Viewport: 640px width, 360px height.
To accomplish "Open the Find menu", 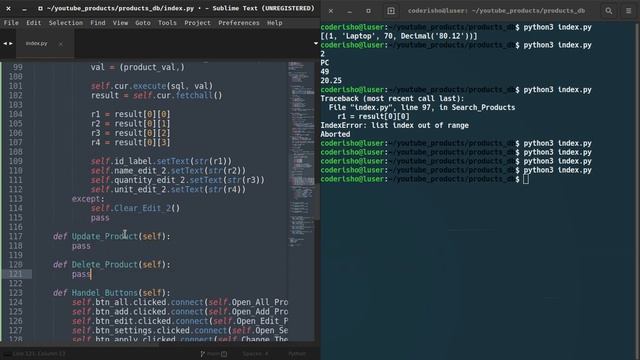I will [98, 23].
